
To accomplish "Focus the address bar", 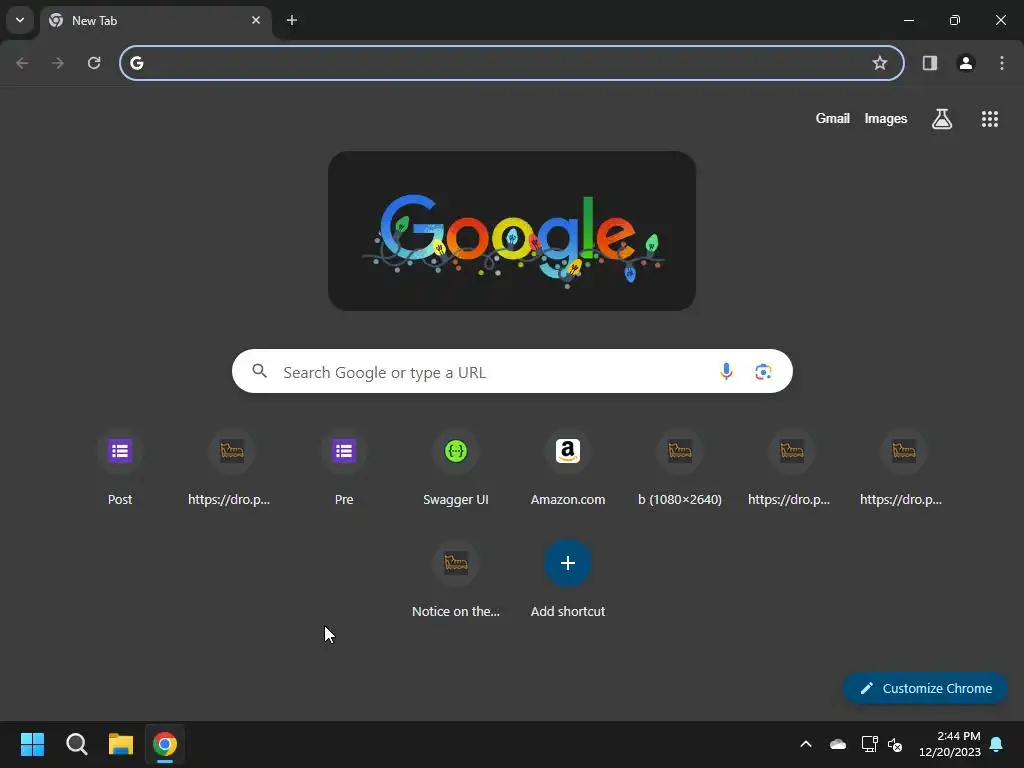I will (512, 63).
